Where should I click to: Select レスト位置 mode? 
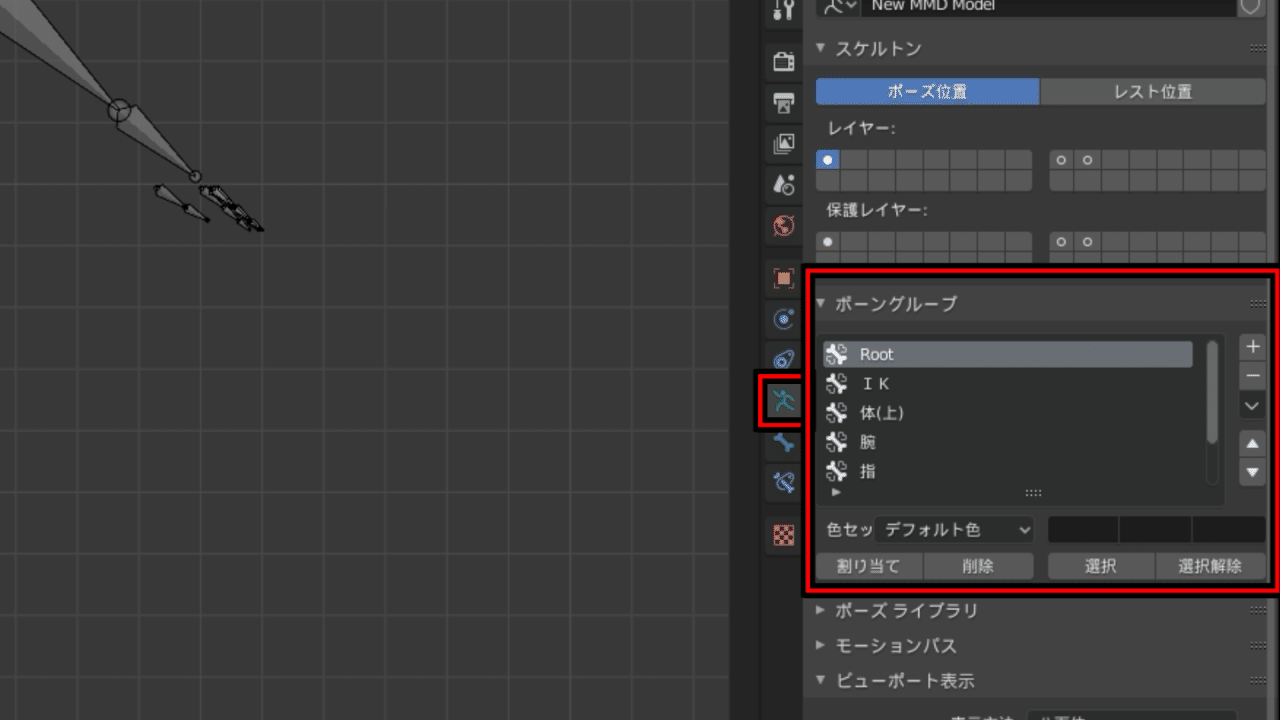point(1153,91)
